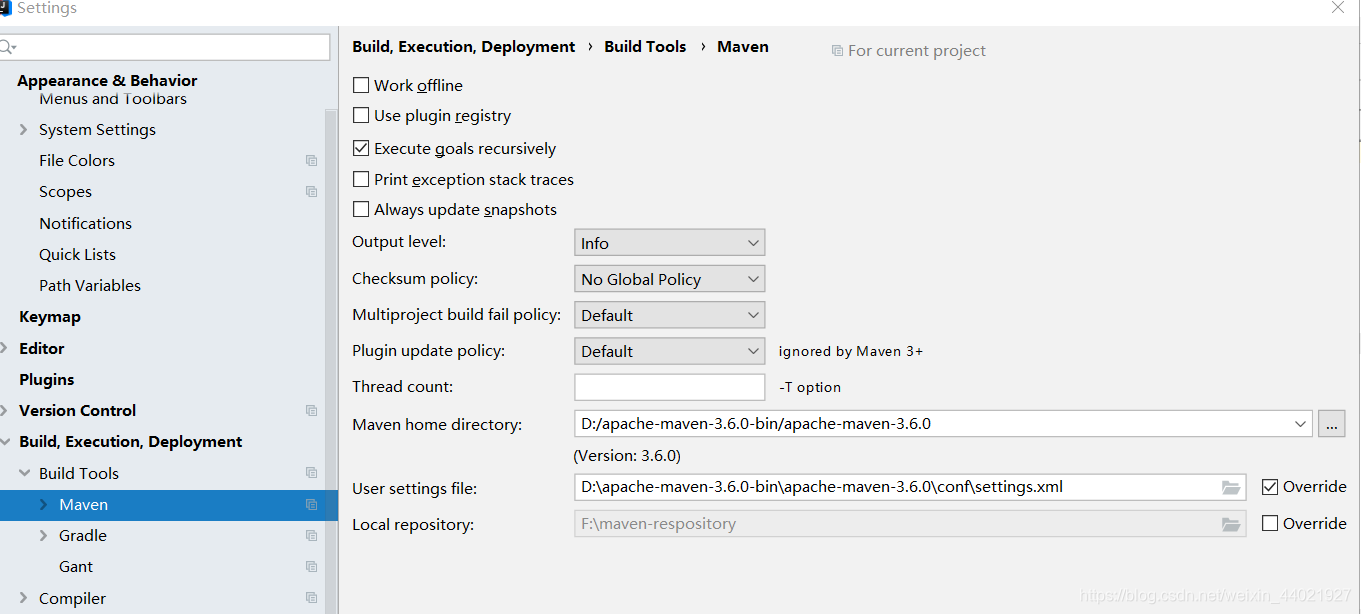
Task: Expand the Compiler tree node arrow
Action: 24,598
